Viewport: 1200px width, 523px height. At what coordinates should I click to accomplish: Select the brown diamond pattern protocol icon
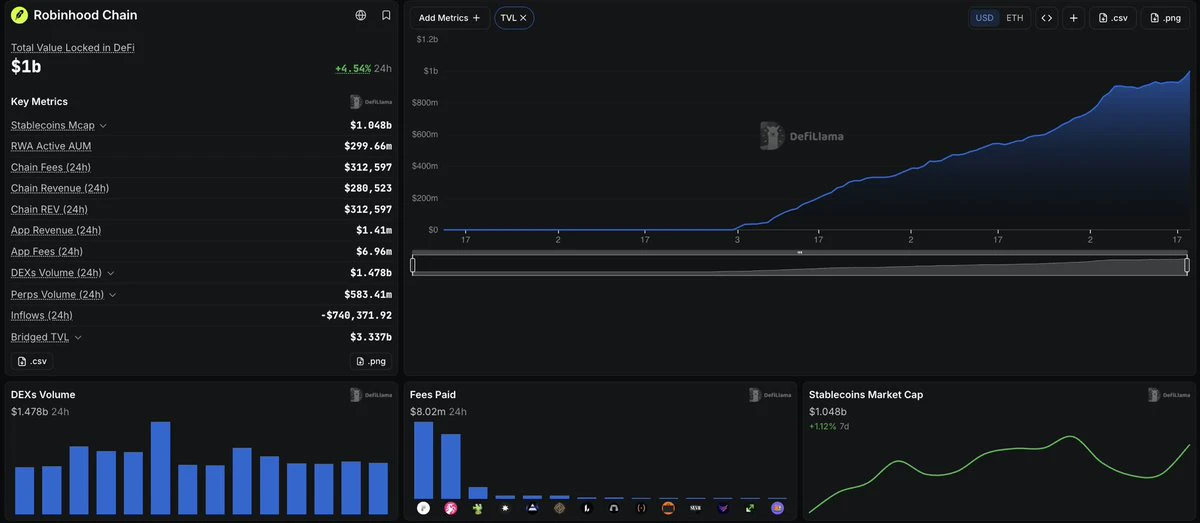coord(559,508)
